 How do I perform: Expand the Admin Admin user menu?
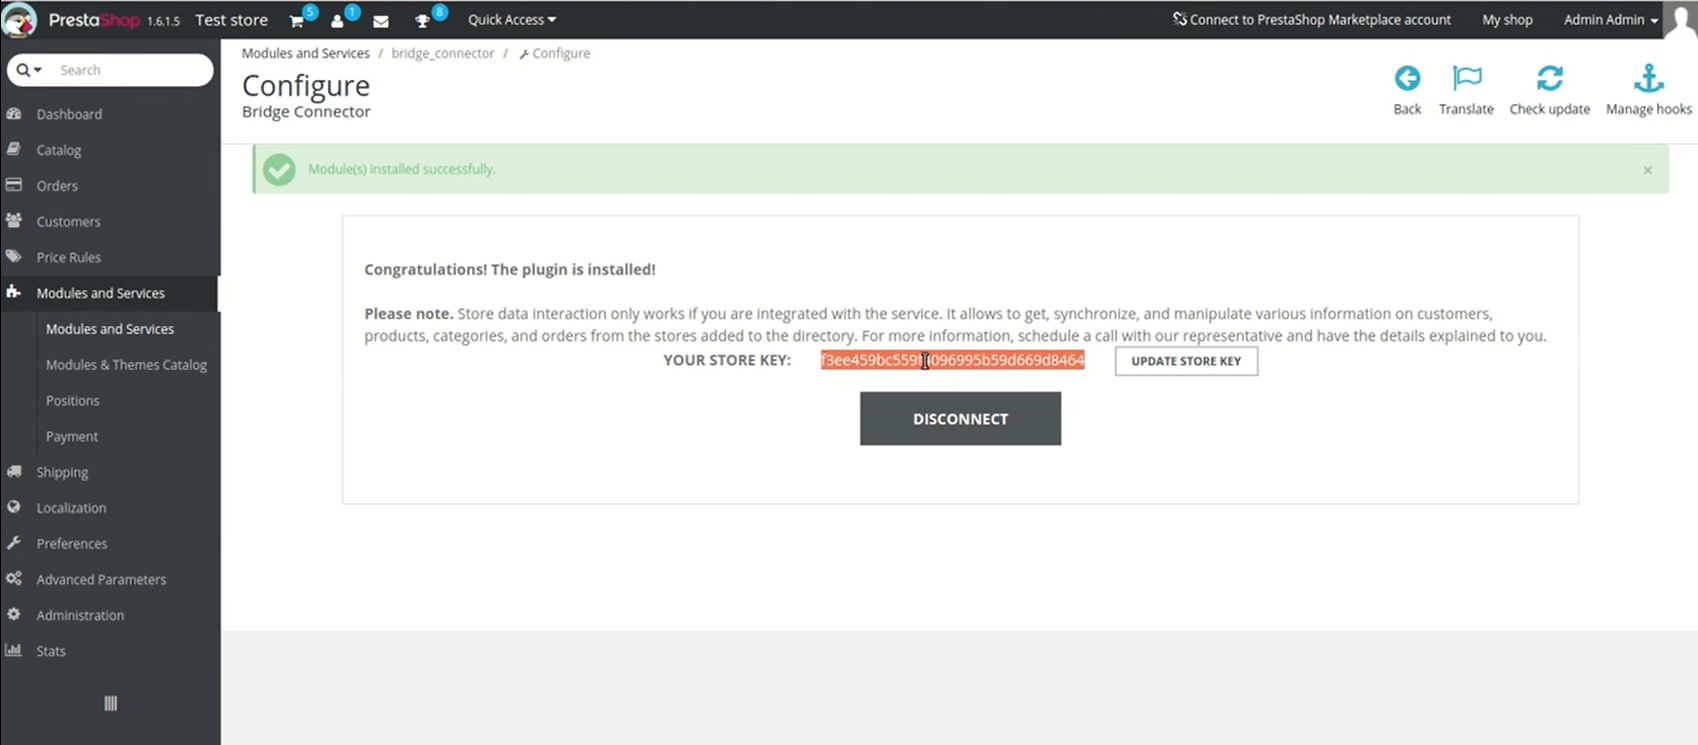pyautogui.click(x=1609, y=20)
